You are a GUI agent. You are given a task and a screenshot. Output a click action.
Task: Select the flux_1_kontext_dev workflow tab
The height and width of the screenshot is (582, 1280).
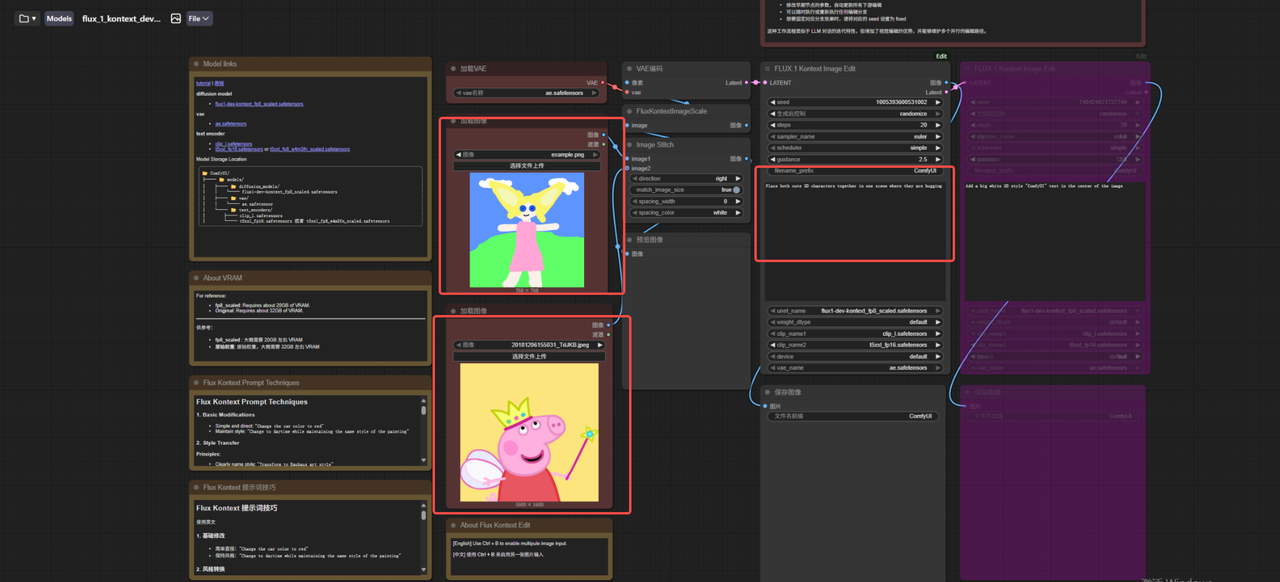121,18
